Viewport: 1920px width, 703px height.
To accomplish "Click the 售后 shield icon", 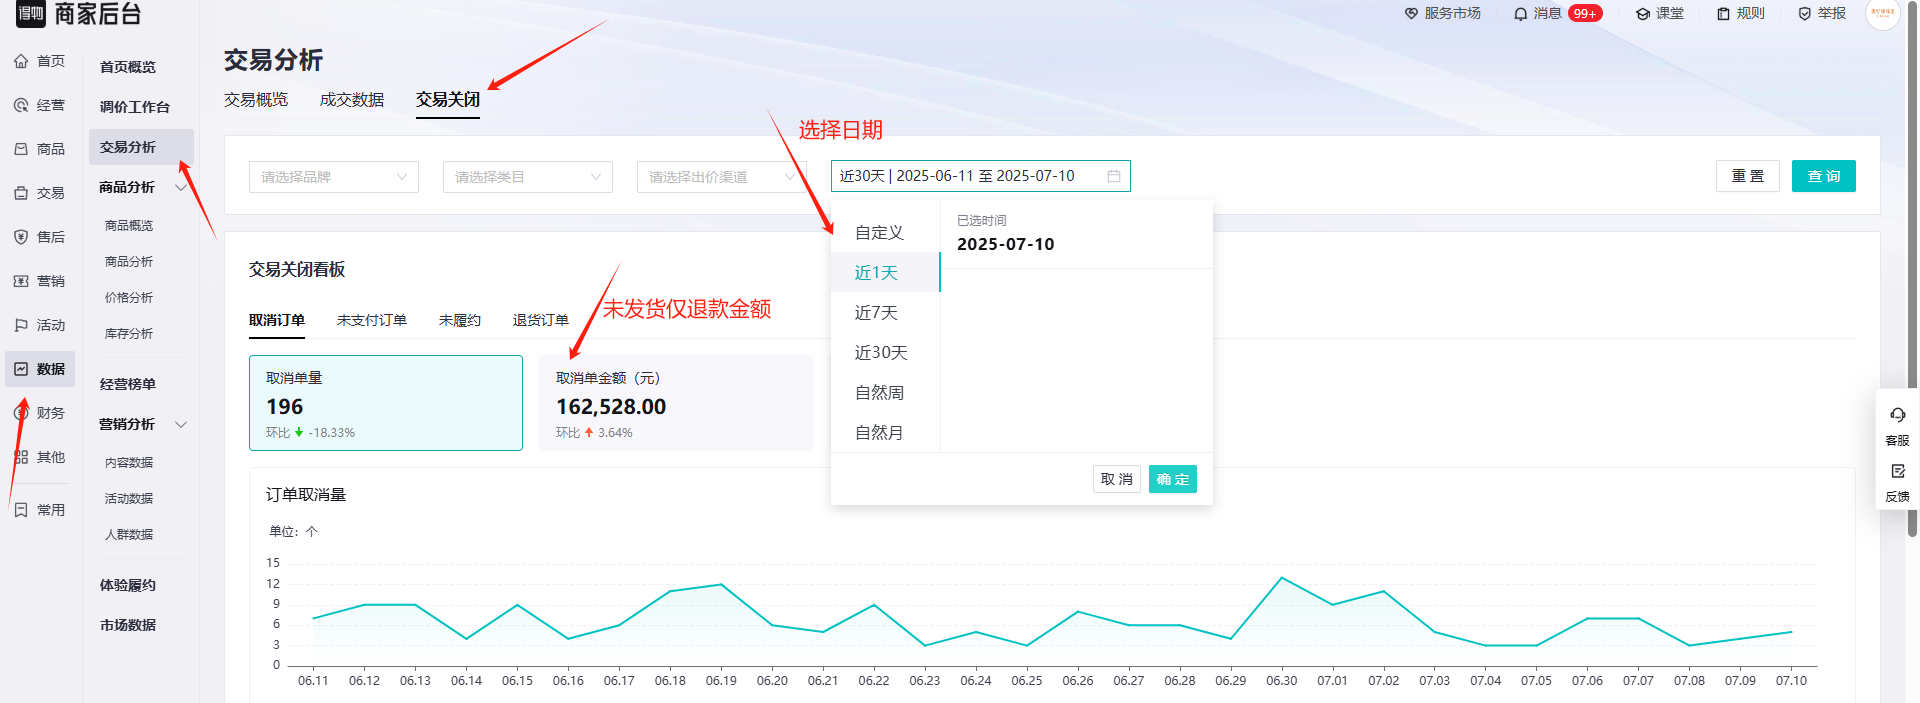I will click(x=21, y=237).
